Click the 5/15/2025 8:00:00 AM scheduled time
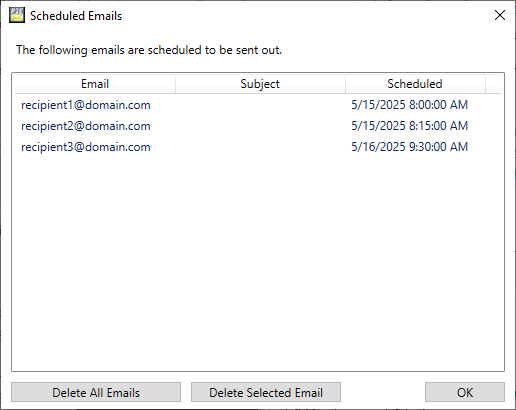The image size is (516, 410). click(410, 105)
